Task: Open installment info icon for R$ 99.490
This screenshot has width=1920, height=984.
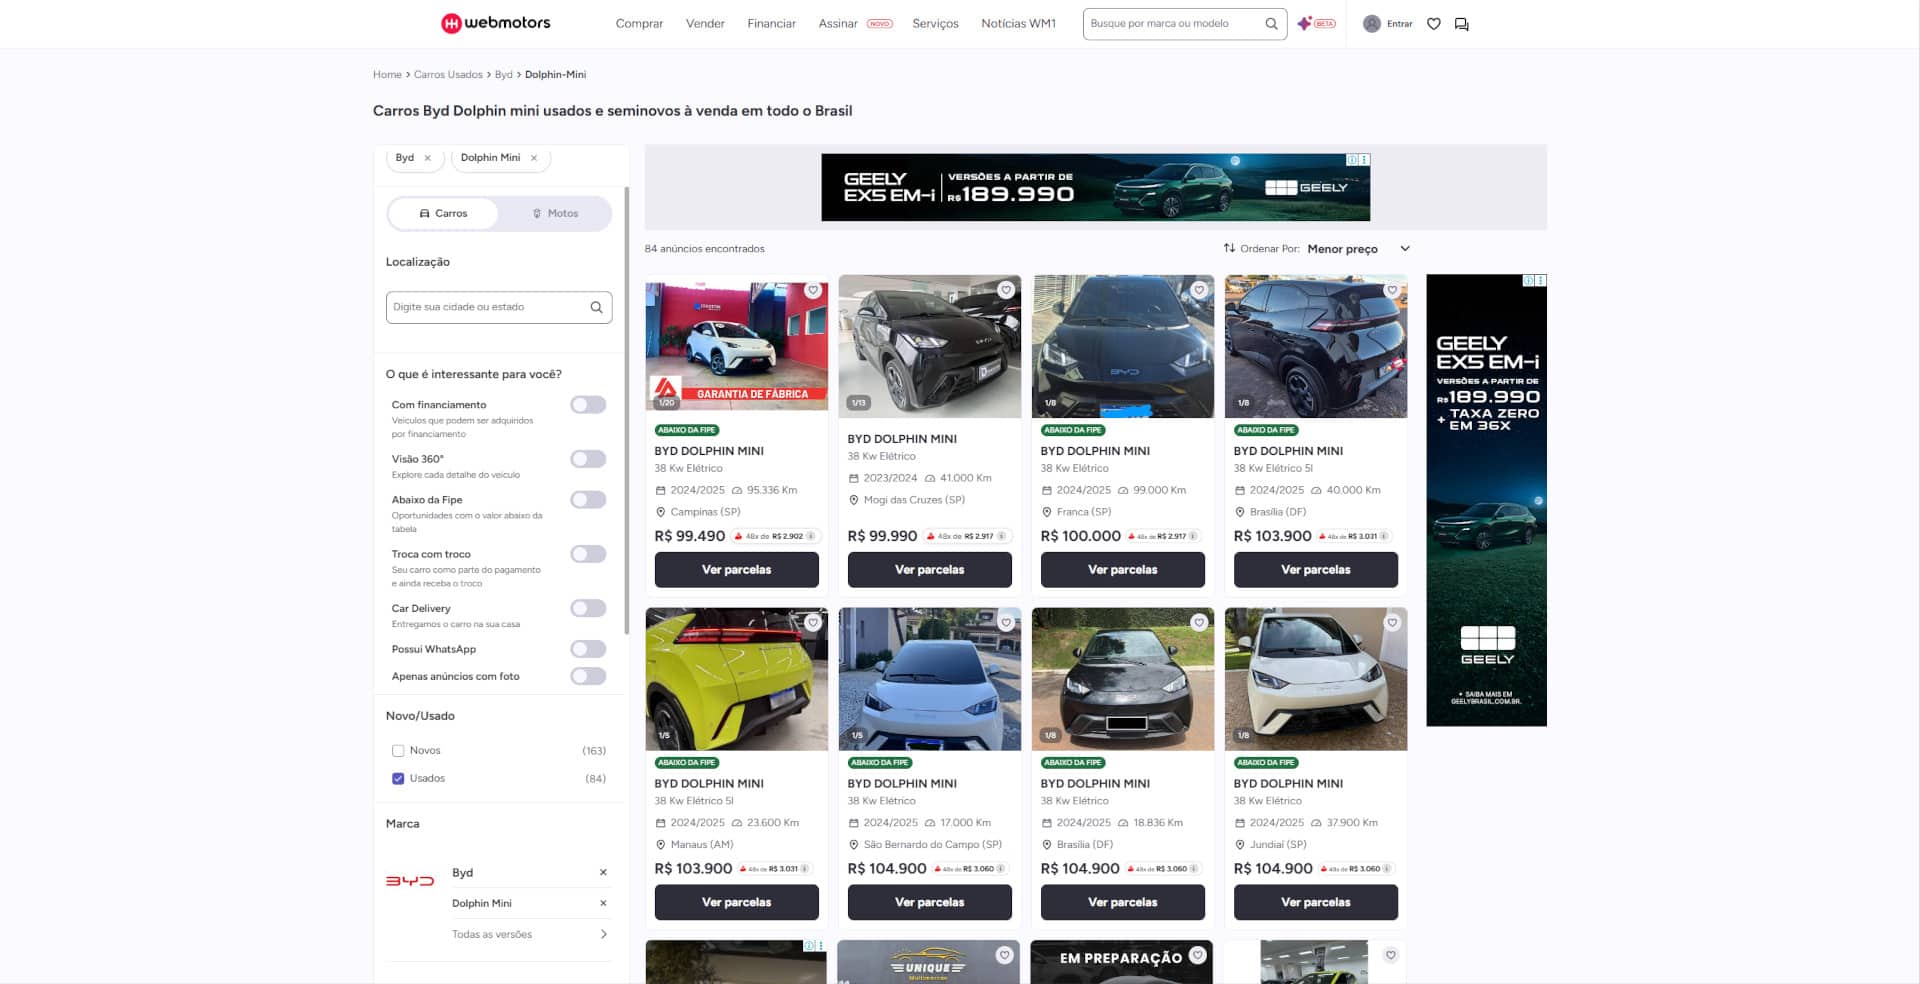Action: [x=810, y=536]
